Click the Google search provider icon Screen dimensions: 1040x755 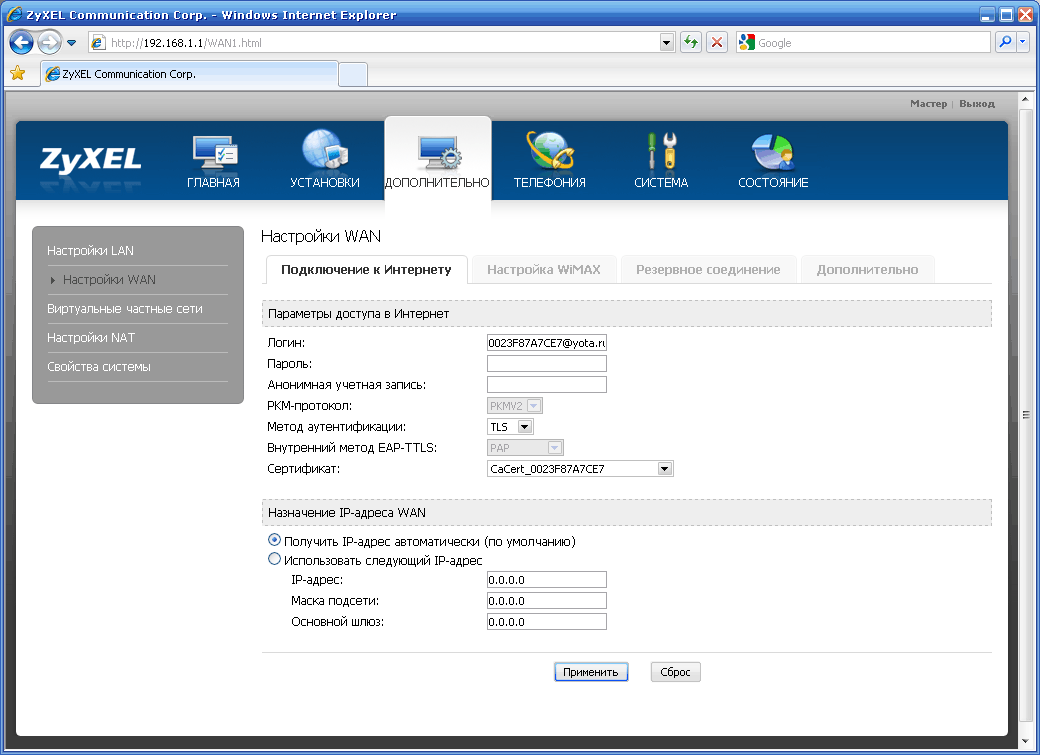click(747, 42)
